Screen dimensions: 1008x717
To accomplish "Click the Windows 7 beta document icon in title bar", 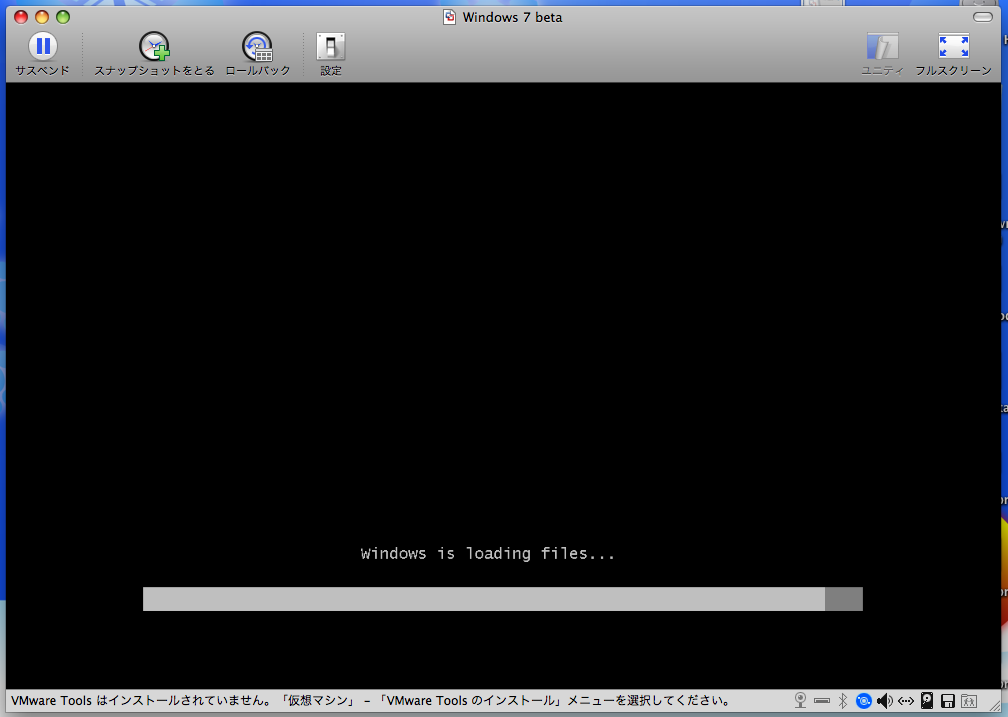I will coord(449,17).
